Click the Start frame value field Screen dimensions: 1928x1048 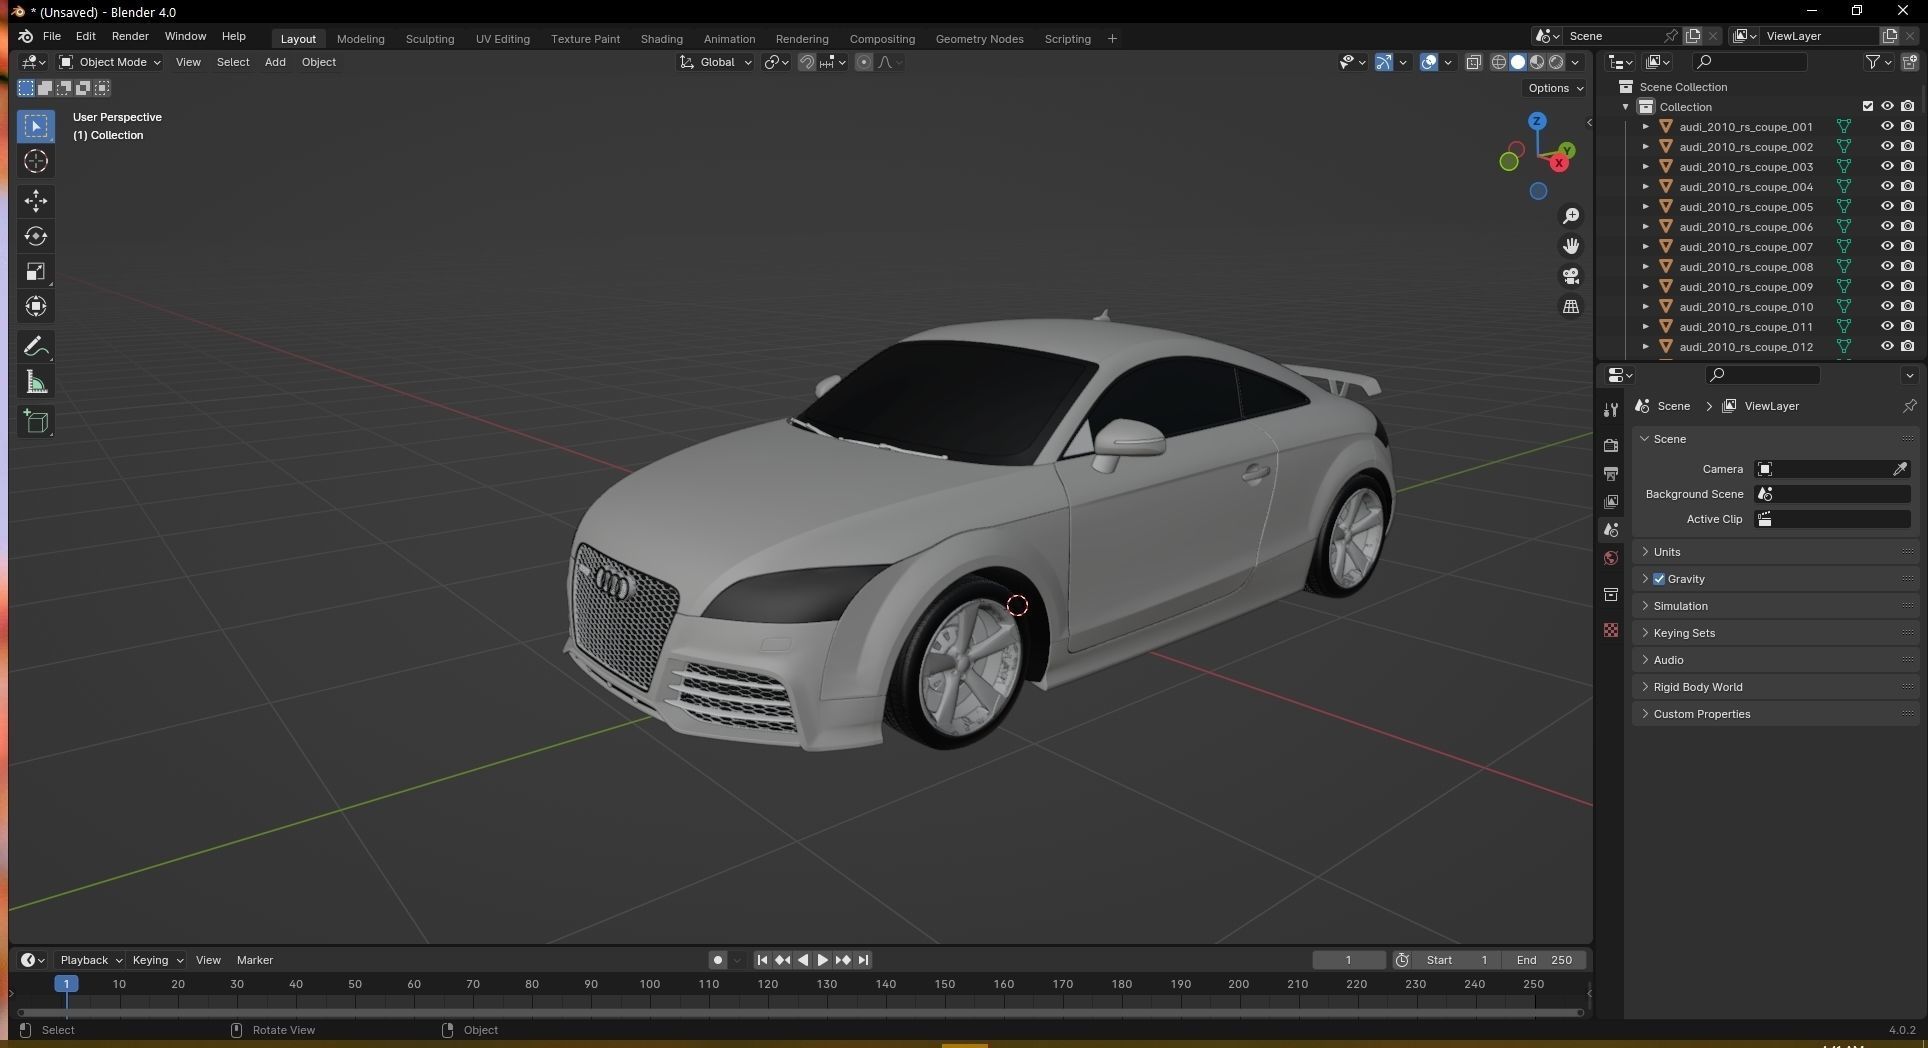[x=1458, y=960]
